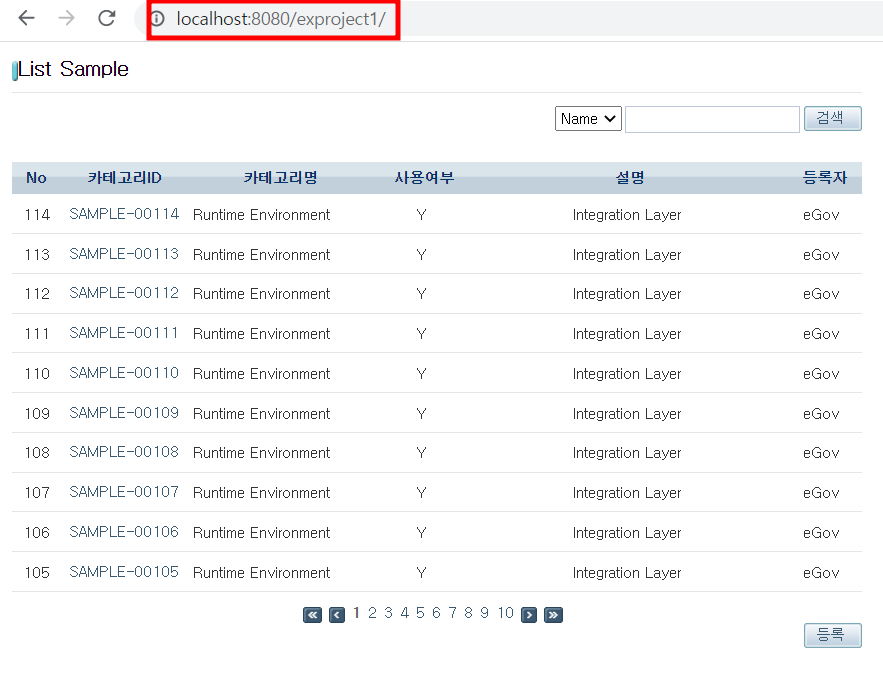Click the List Sample page title
Screen dimensions: 883x691
point(73,69)
